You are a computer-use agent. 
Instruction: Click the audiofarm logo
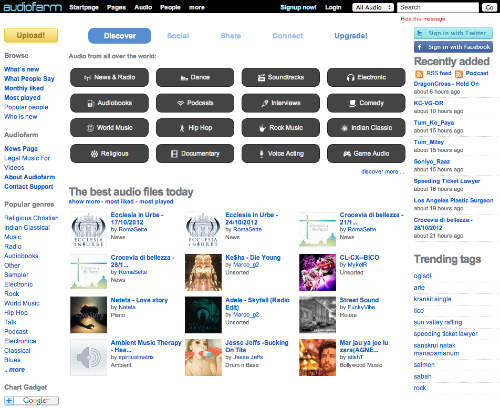coord(33,7)
